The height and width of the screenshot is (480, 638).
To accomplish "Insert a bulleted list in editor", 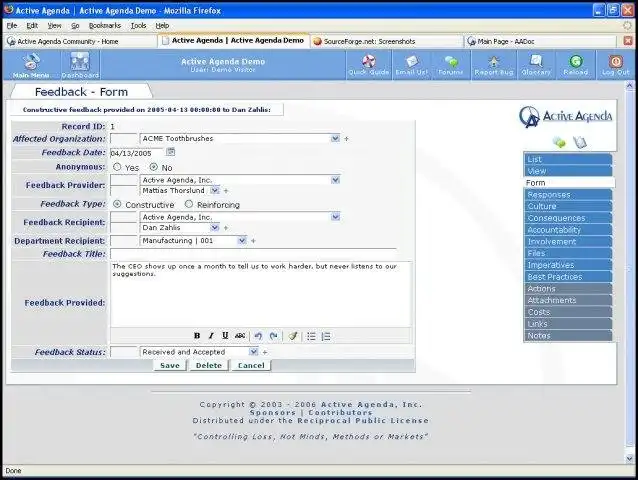I will (x=311, y=336).
